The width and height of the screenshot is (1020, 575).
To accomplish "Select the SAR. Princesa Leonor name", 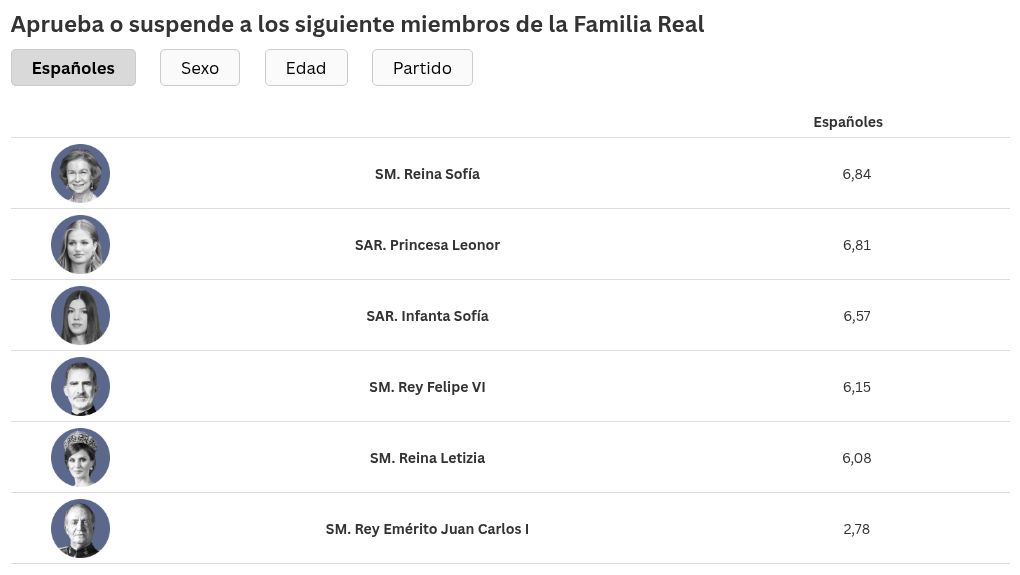I will tap(427, 245).
